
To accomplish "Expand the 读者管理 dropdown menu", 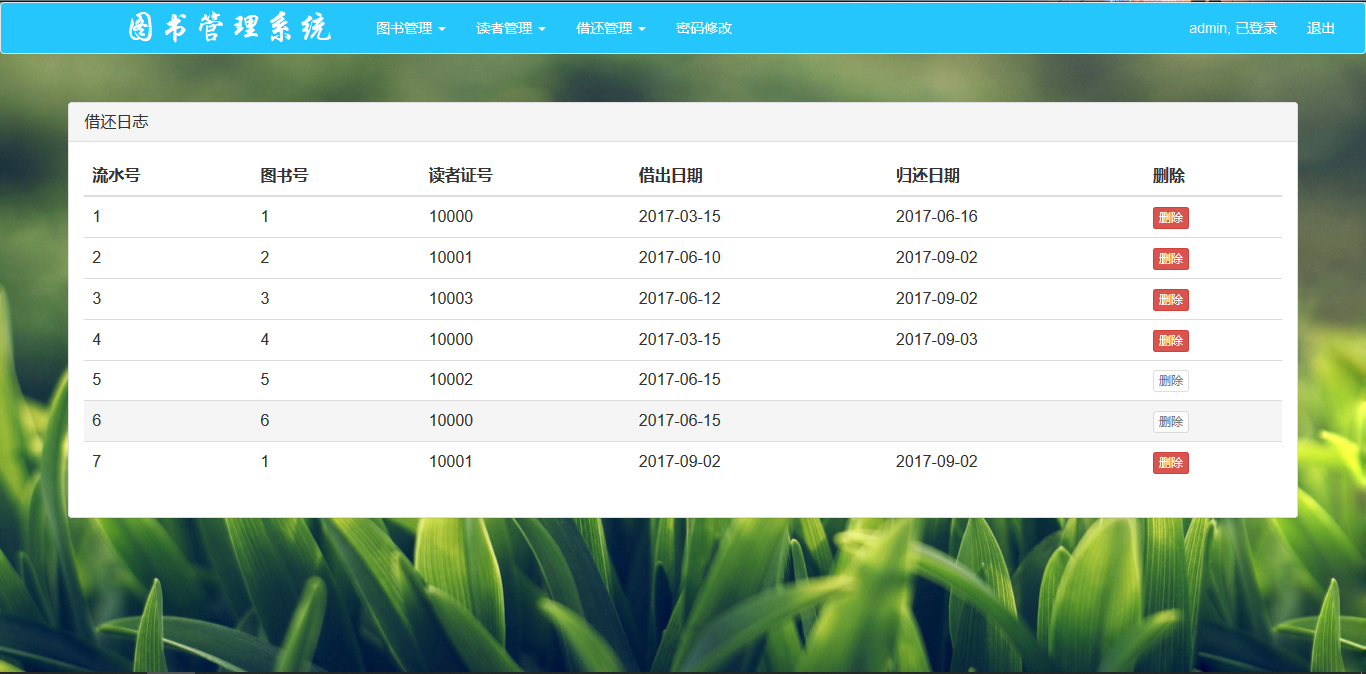I will point(510,28).
